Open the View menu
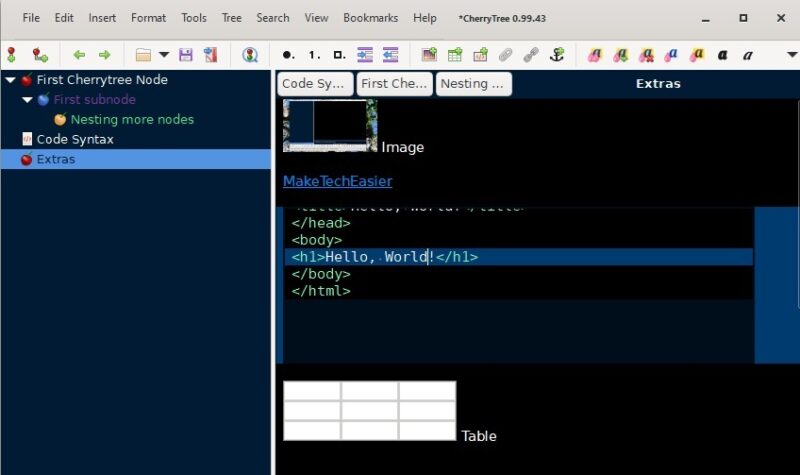The height and width of the screenshot is (475, 800). (316, 18)
